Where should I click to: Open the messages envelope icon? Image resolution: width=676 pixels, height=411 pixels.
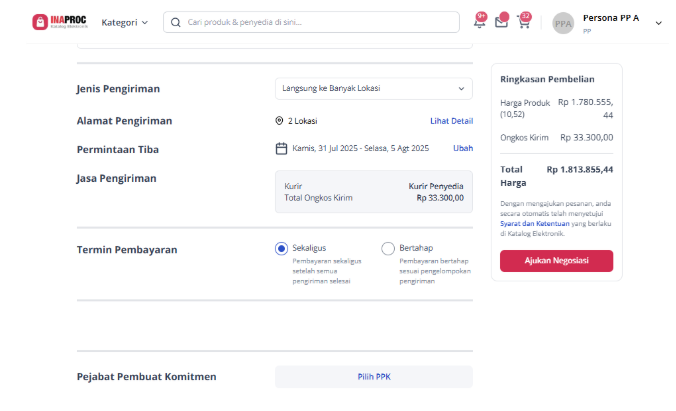[501, 22]
